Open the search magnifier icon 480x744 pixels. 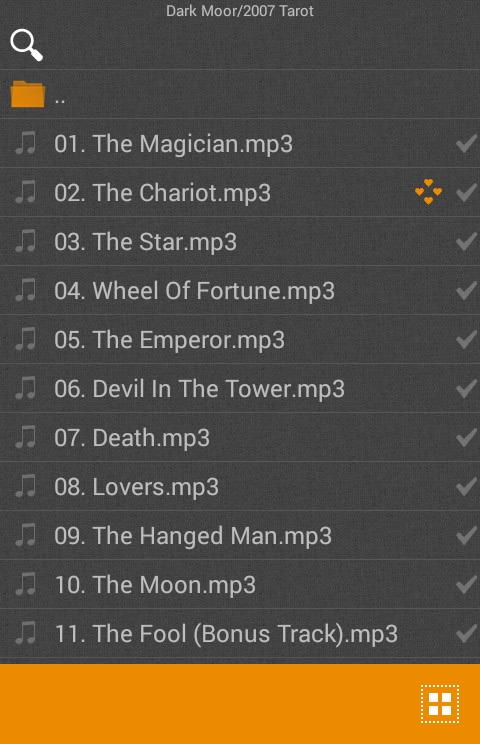click(27, 45)
